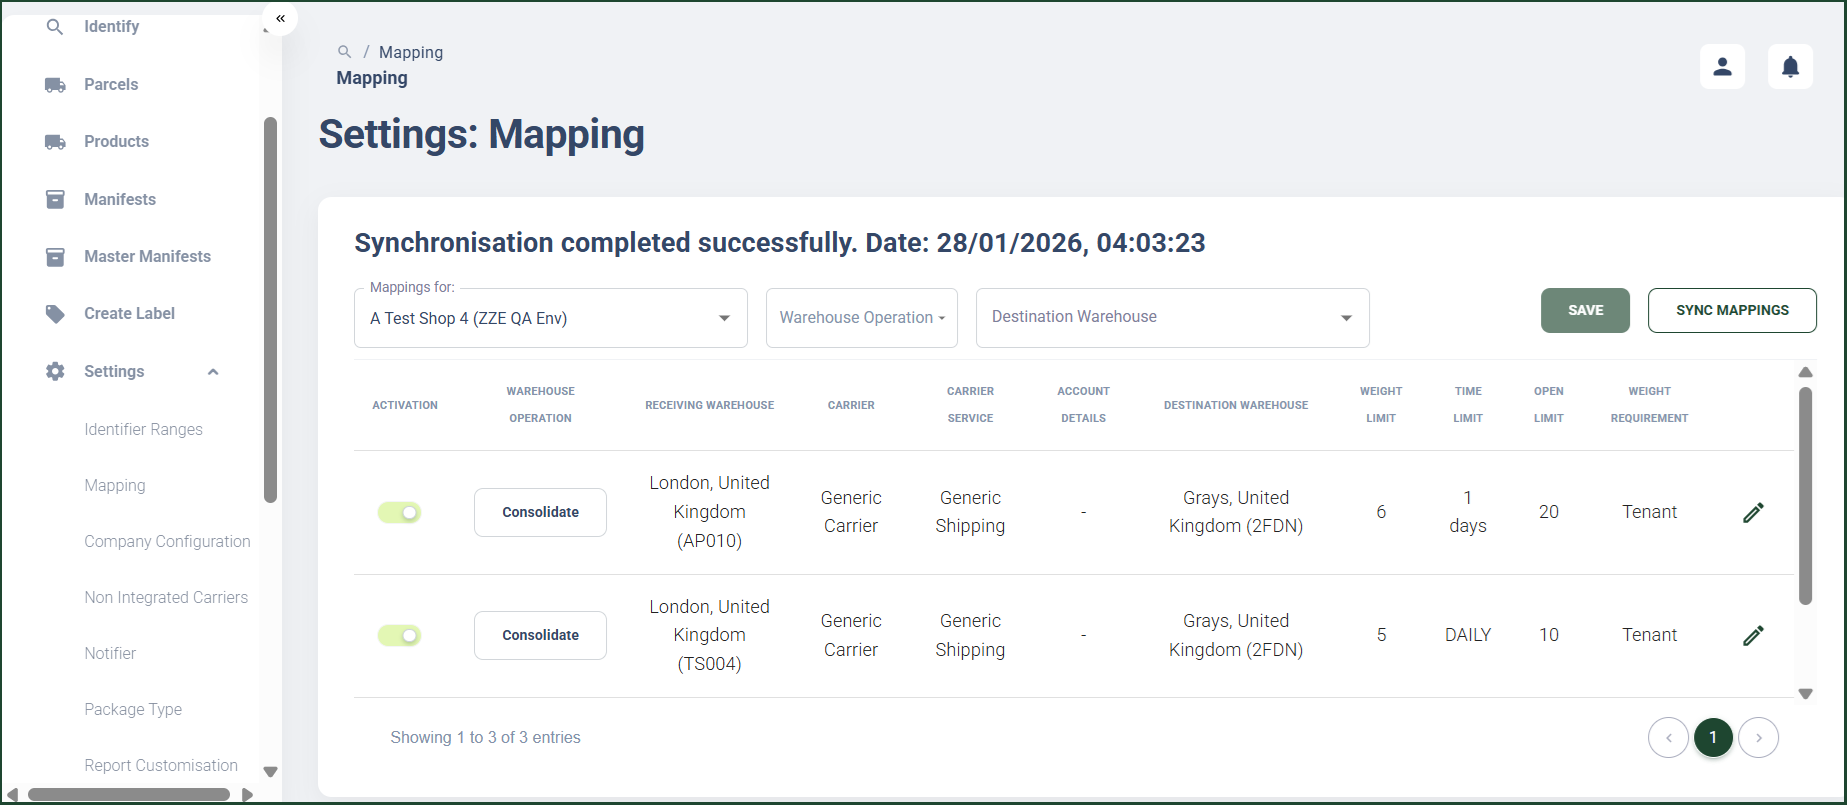Click the WEIGHT REQUIREMENT column header
This screenshot has width=1847, height=805.
point(1649,405)
